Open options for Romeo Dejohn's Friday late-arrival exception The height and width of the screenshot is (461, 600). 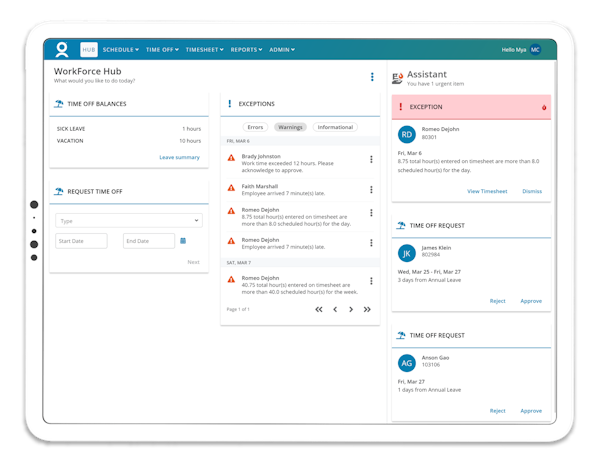coord(371,243)
